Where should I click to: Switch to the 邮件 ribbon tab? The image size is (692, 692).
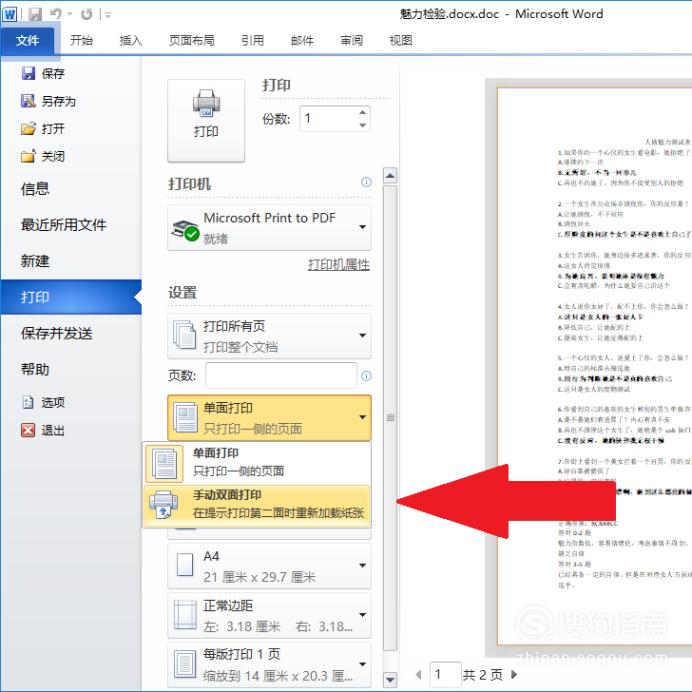coord(302,41)
